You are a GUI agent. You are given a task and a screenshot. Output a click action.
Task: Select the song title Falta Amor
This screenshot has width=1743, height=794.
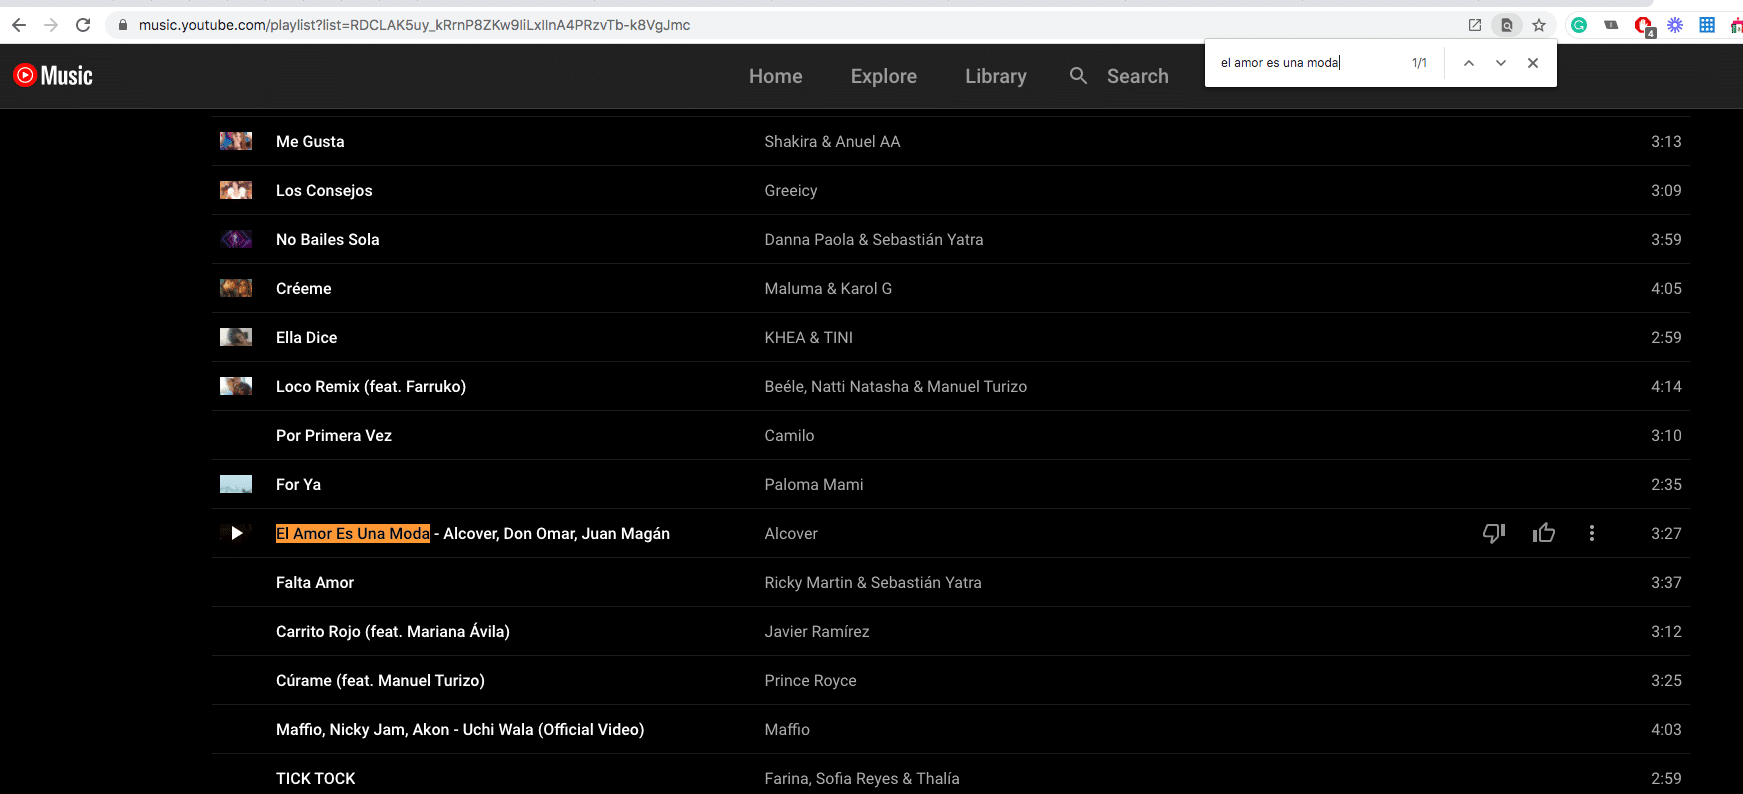pyautogui.click(x=315, y=583)
